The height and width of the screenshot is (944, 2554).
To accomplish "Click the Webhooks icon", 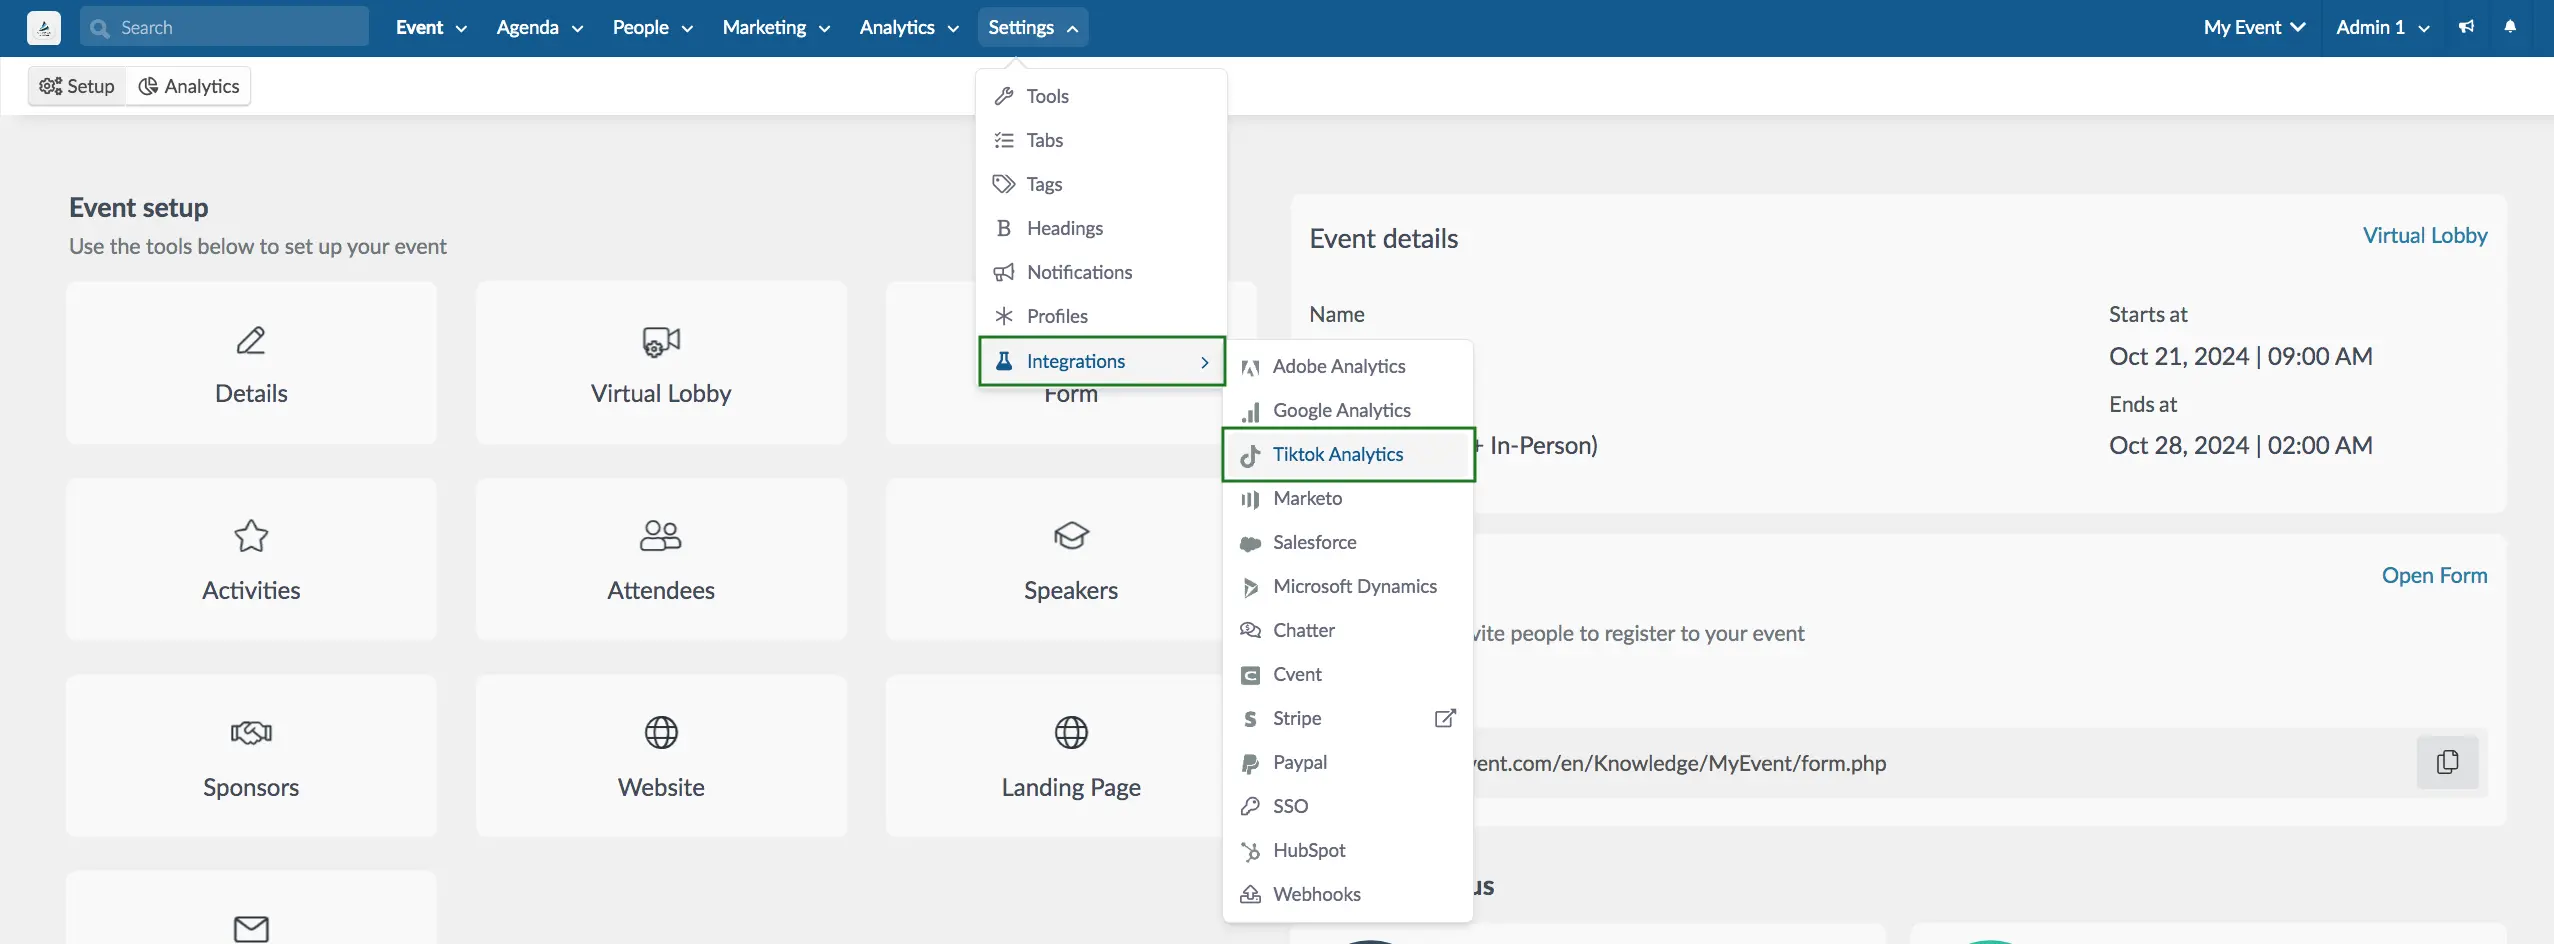I will [1250, 894].
